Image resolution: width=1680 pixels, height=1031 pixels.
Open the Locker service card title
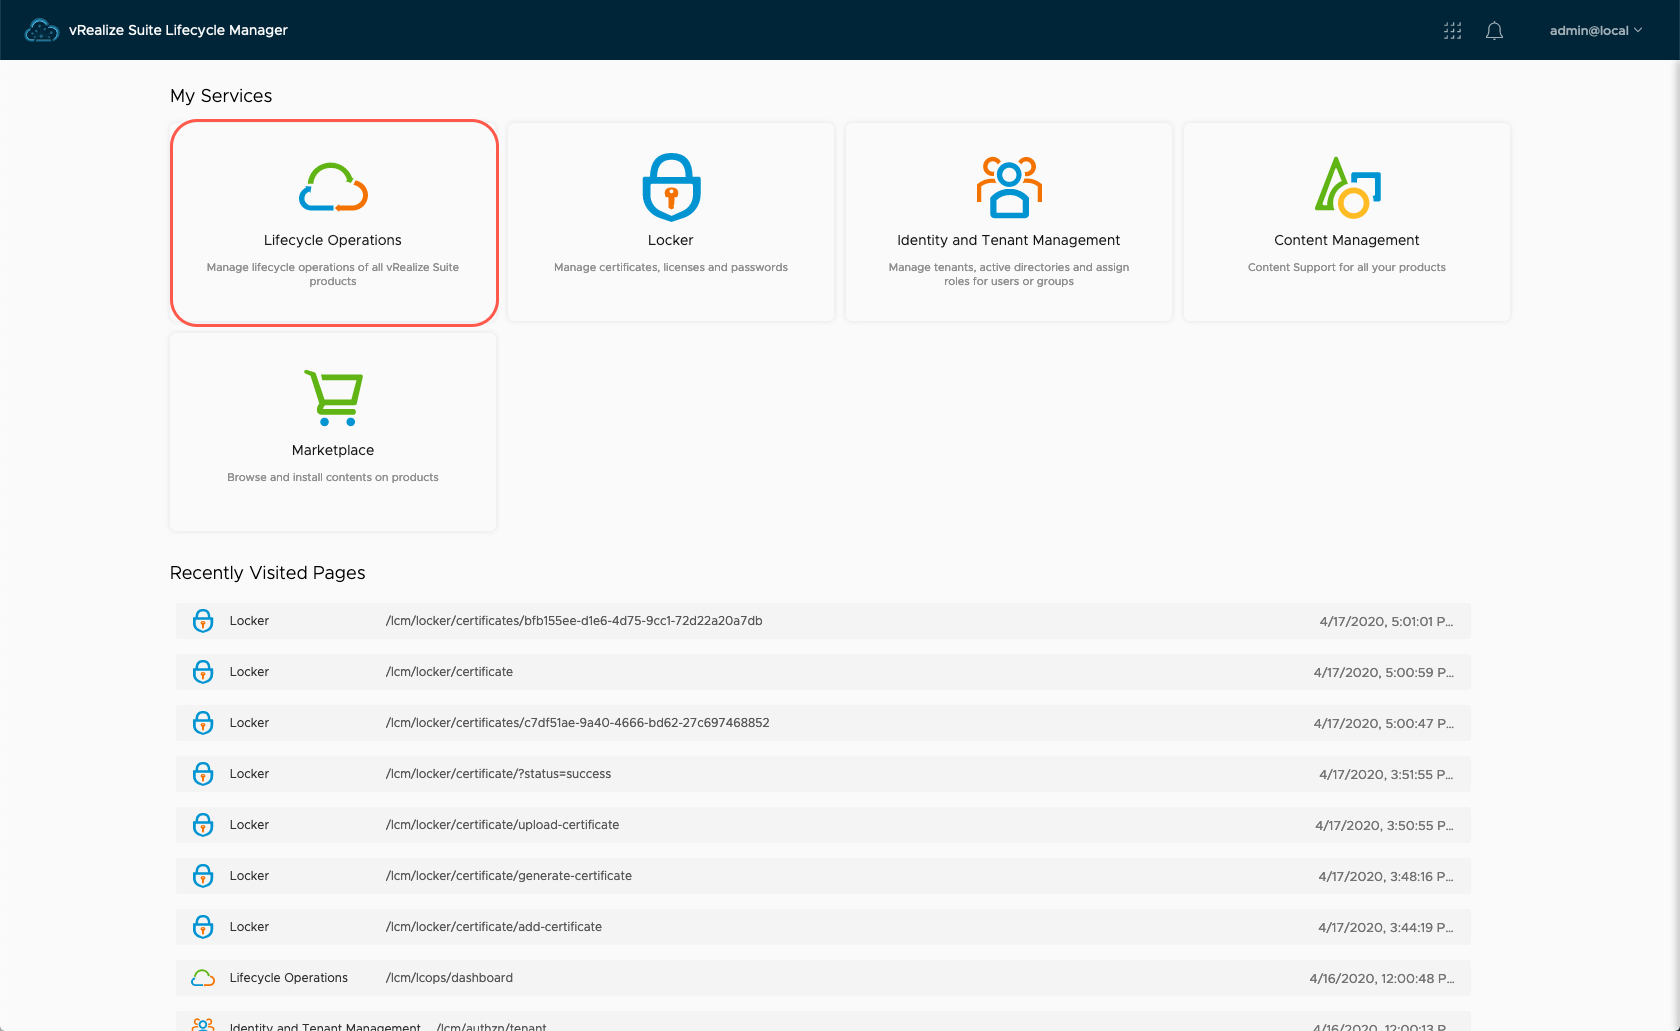[x=671, y=240]
